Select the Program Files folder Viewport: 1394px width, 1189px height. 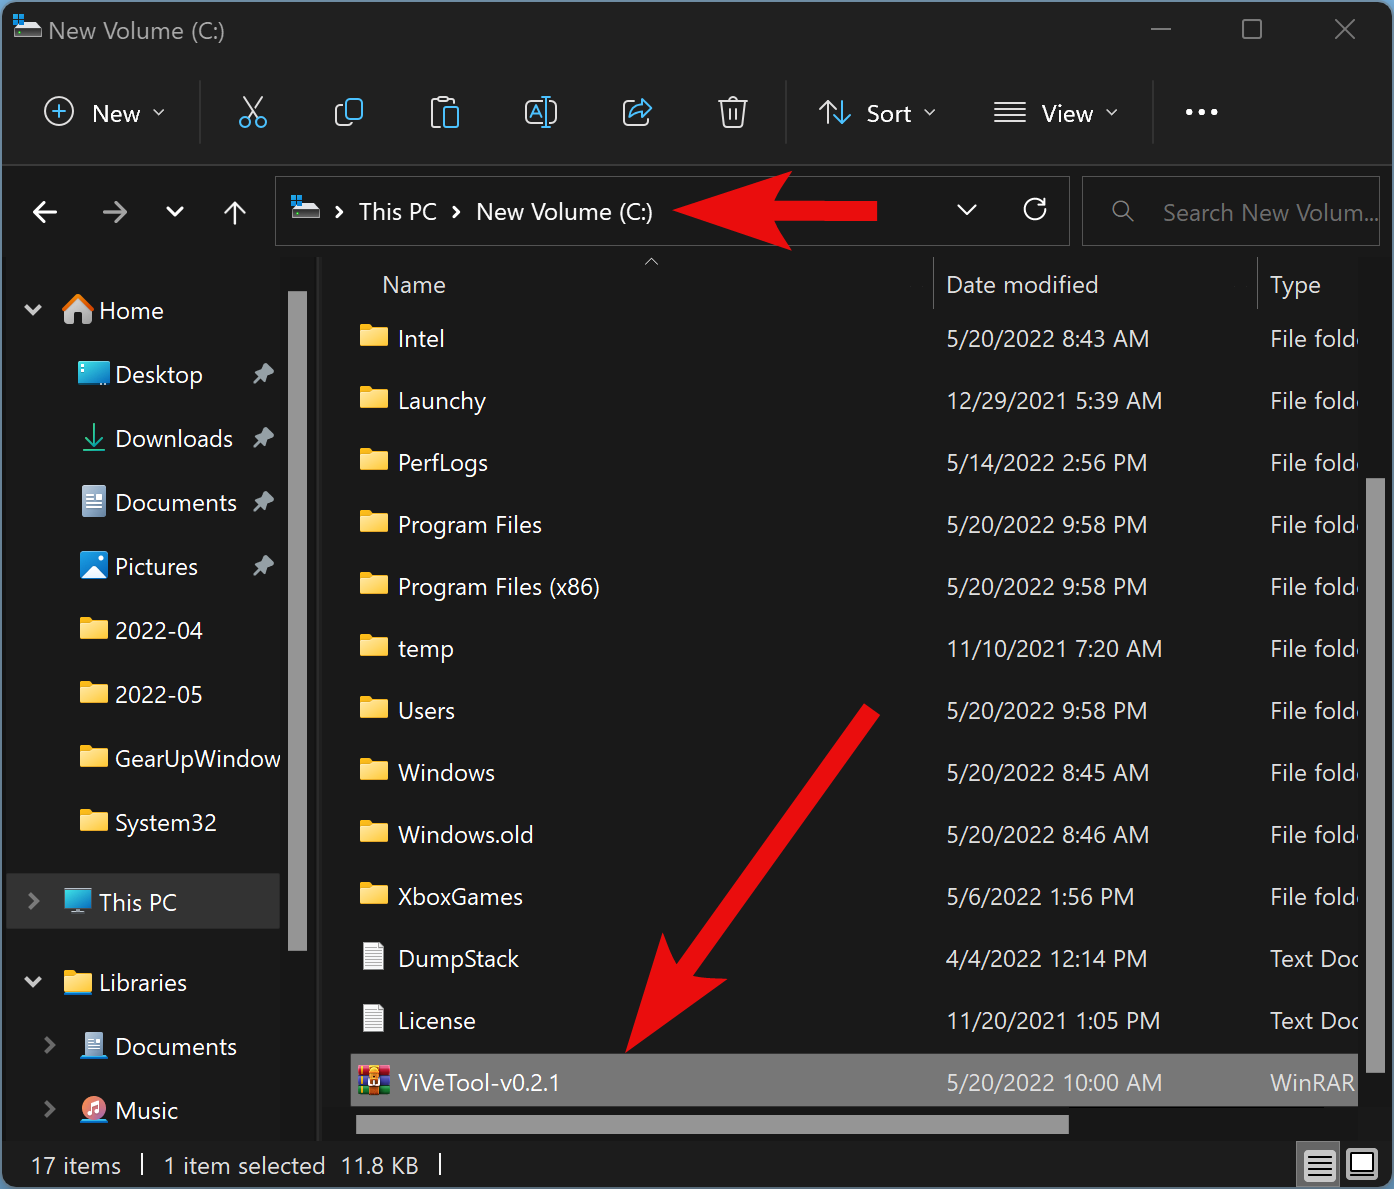point(854,524)
